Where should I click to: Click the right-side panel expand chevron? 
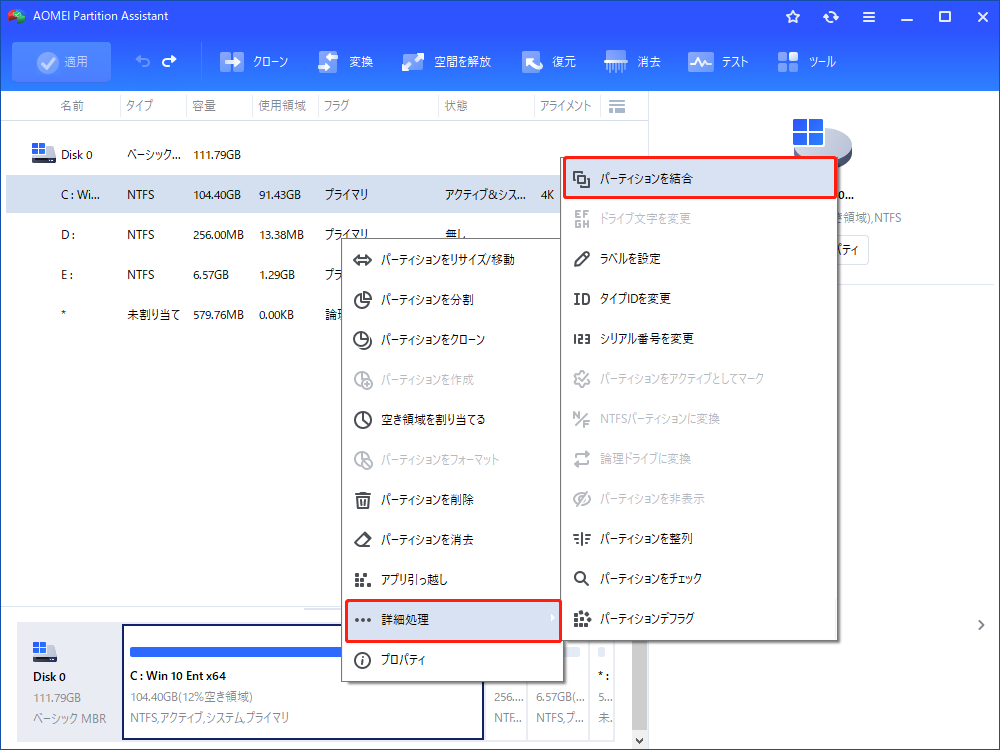point(981,625)
